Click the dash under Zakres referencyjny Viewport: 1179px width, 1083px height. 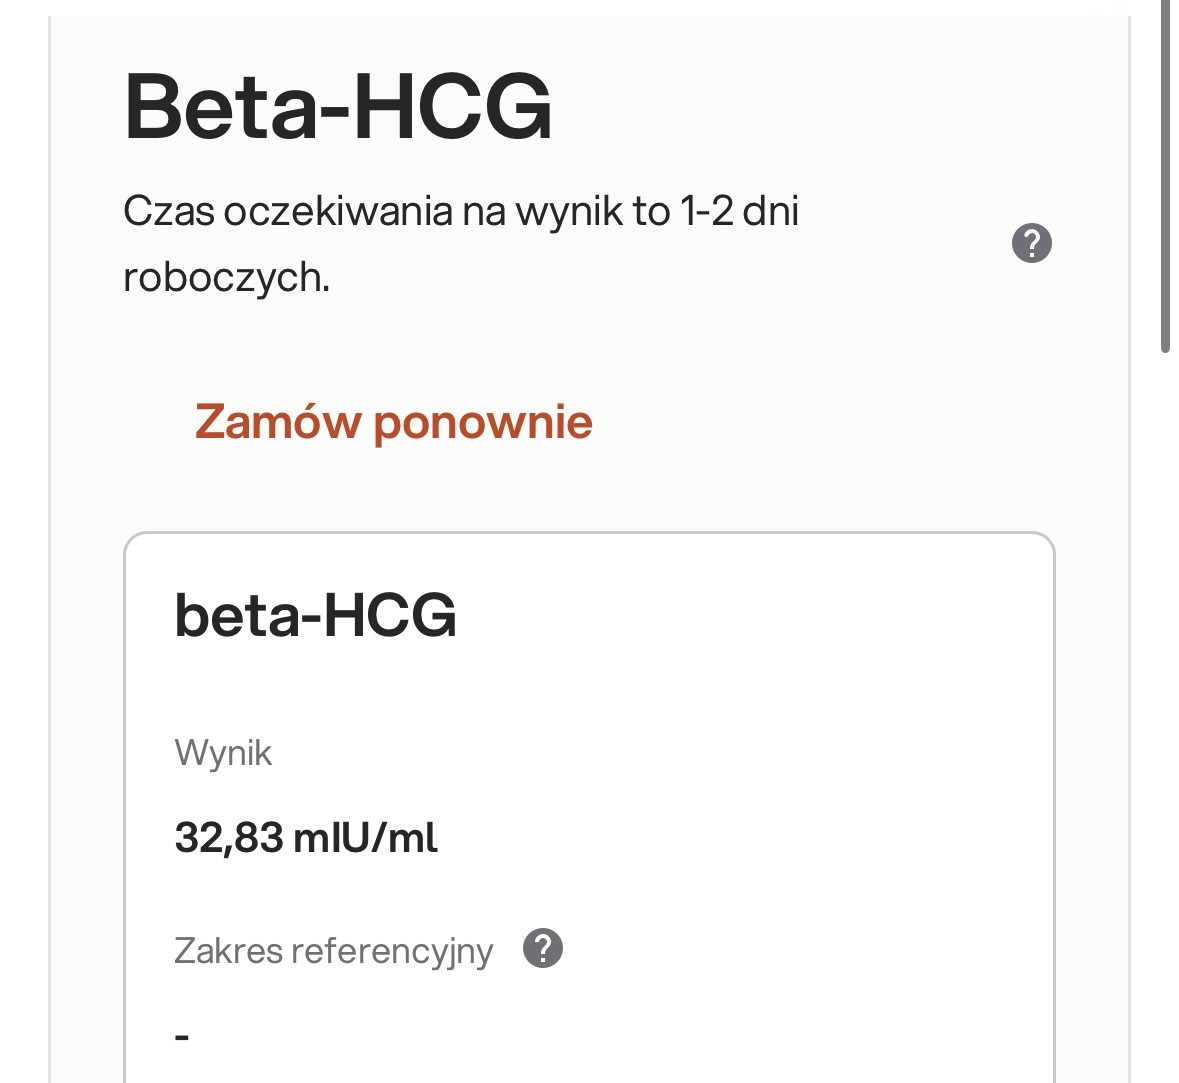(182, 1036)
